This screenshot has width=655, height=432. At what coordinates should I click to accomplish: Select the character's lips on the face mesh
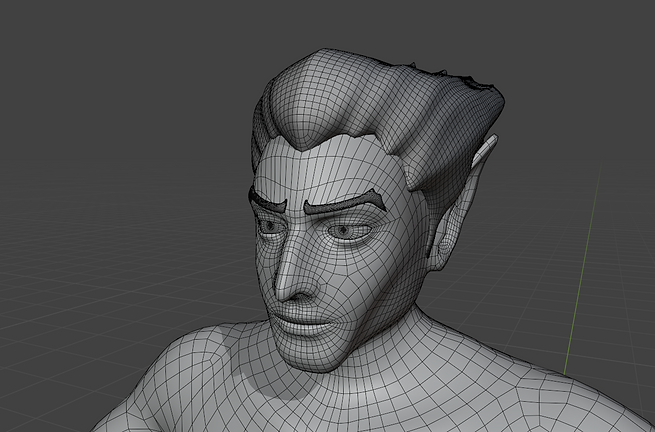pyautogui.click(x=307, y=324)
